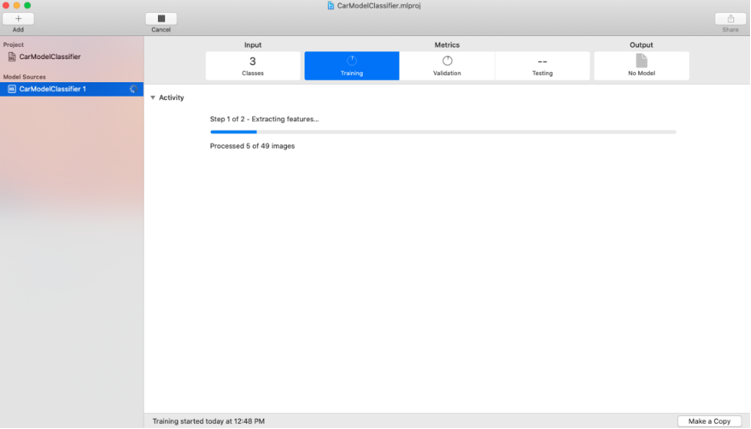Switch to the Testing metrics tab
The image size is (751, 429).
click(x=542, y=66)
